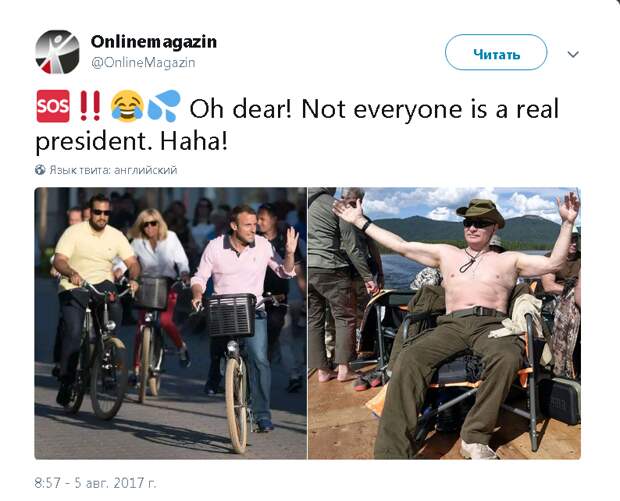Expand the tweet options chevron menu
This screenshot has width=620, height=501.
tap(573, 54)
